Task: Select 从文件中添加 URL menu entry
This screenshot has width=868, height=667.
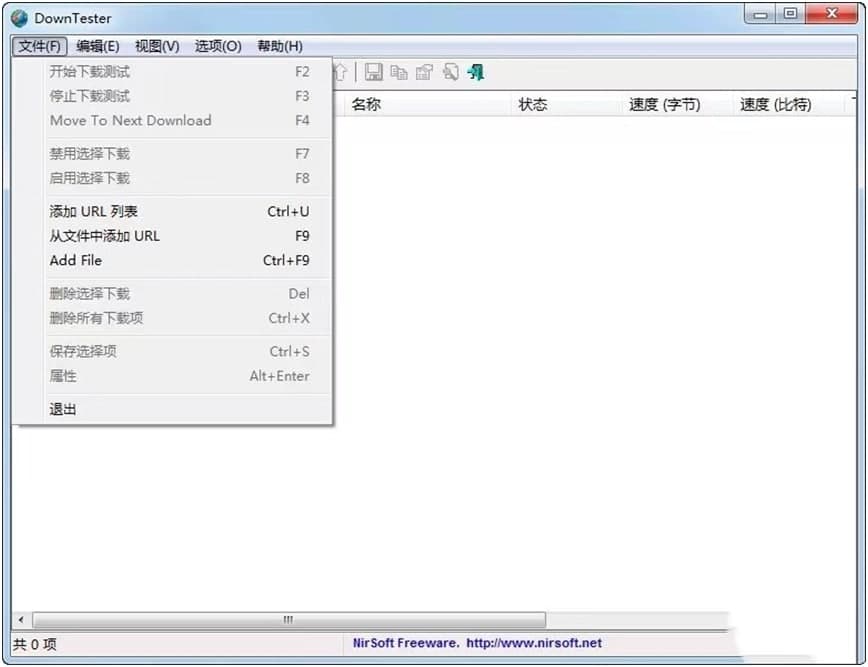Action: [103, 236]
